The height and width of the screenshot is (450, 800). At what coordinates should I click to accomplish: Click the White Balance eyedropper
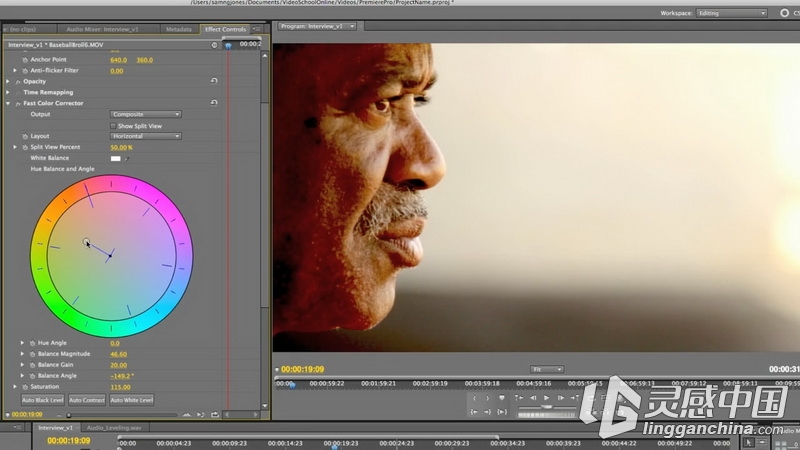(127, 159)
